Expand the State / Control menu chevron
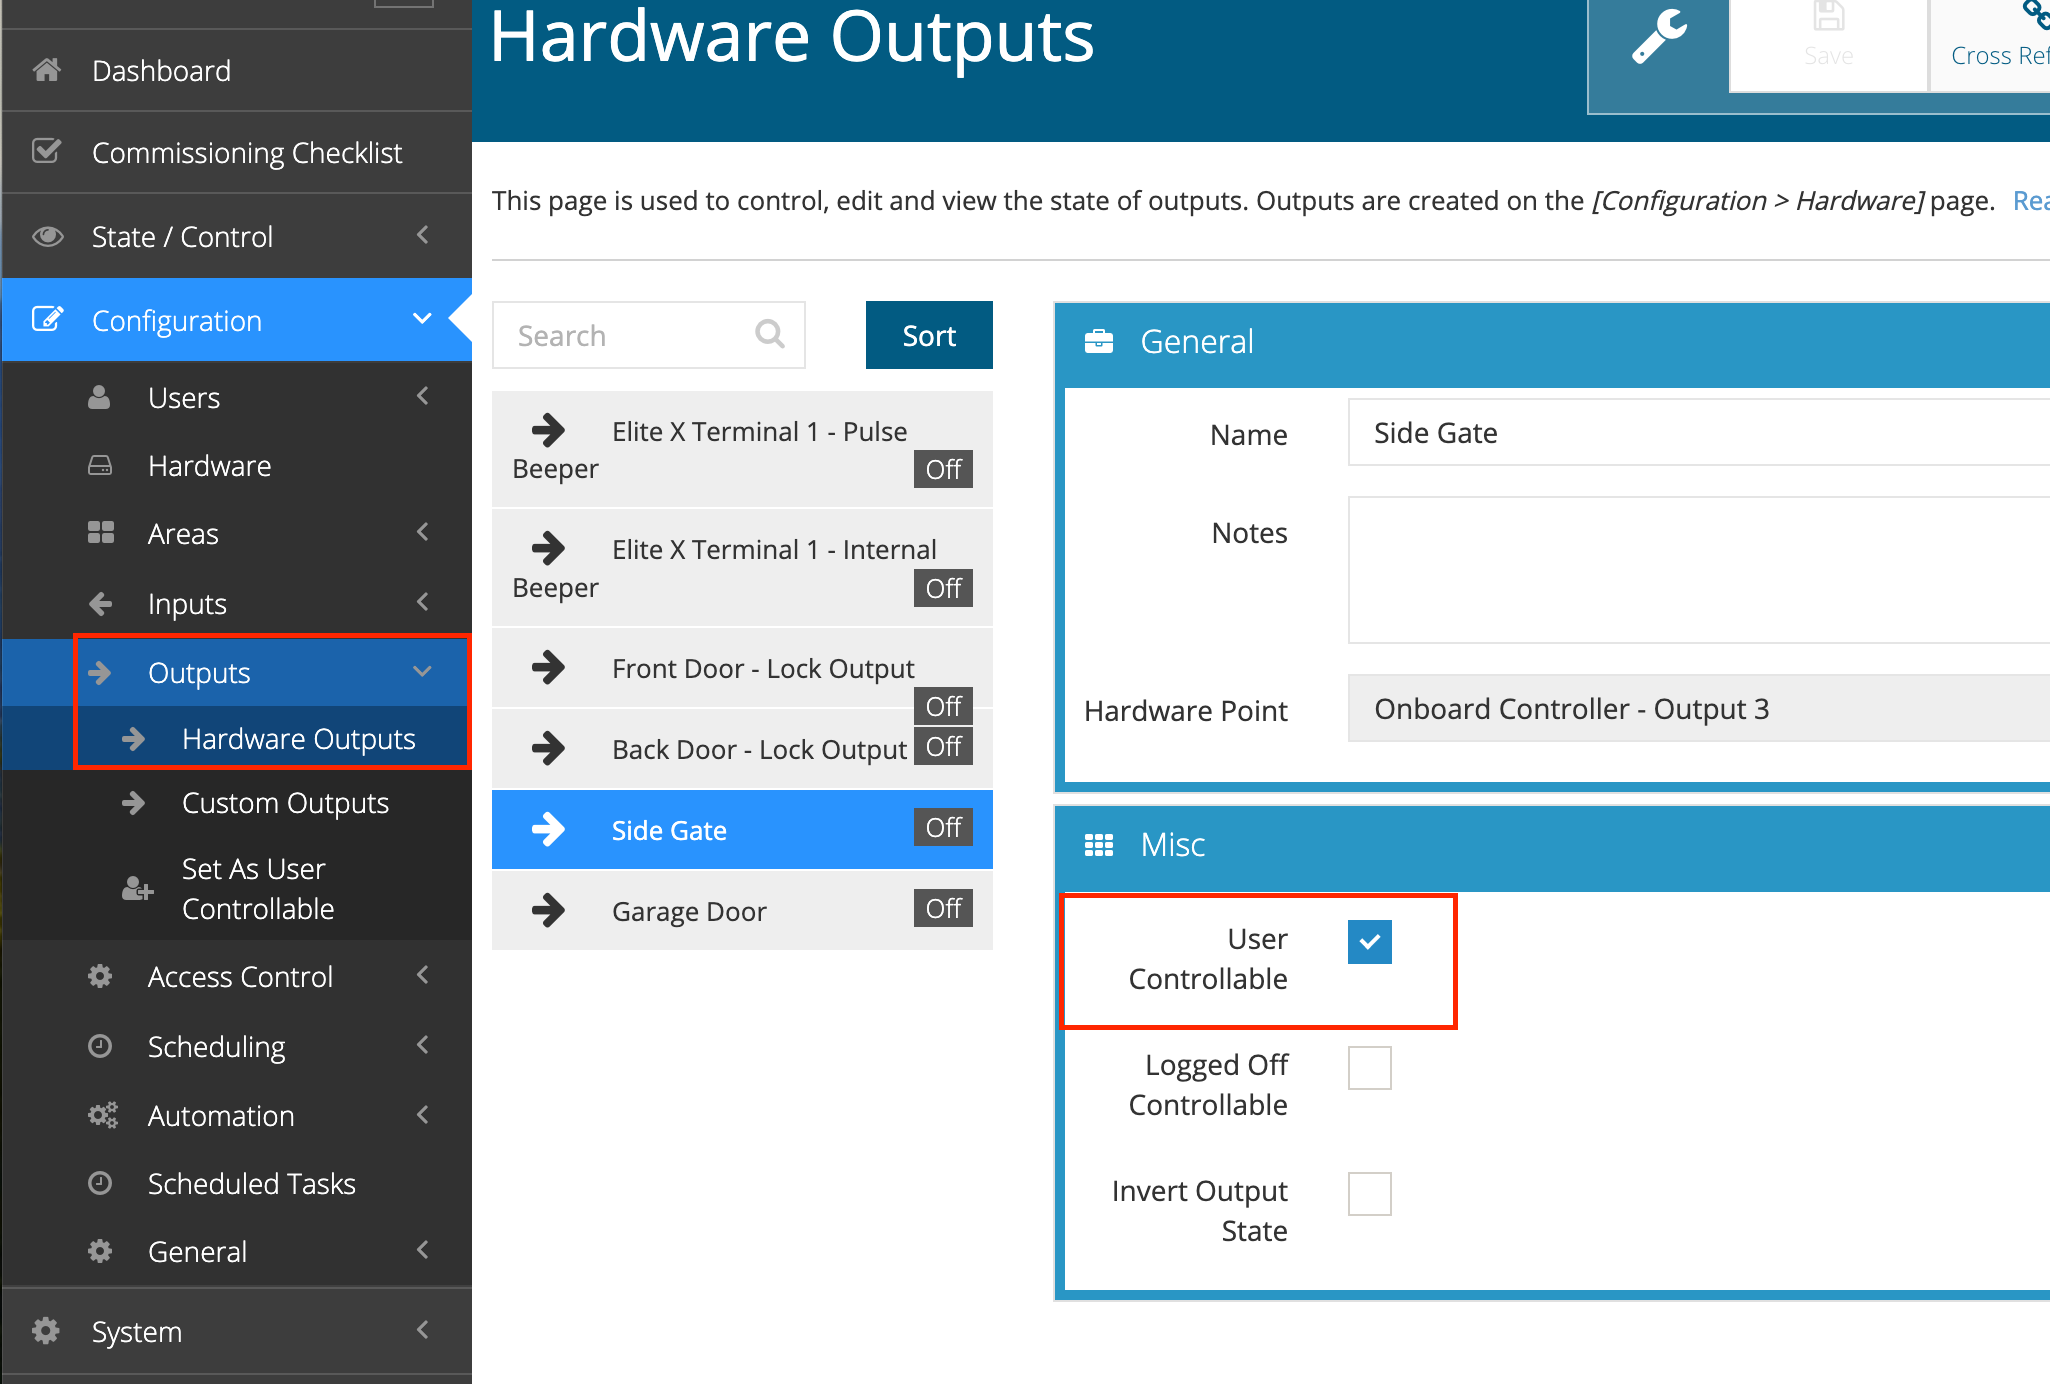Image resolution: width=2050 pixels, height=1384 pixels. point(423,235)
